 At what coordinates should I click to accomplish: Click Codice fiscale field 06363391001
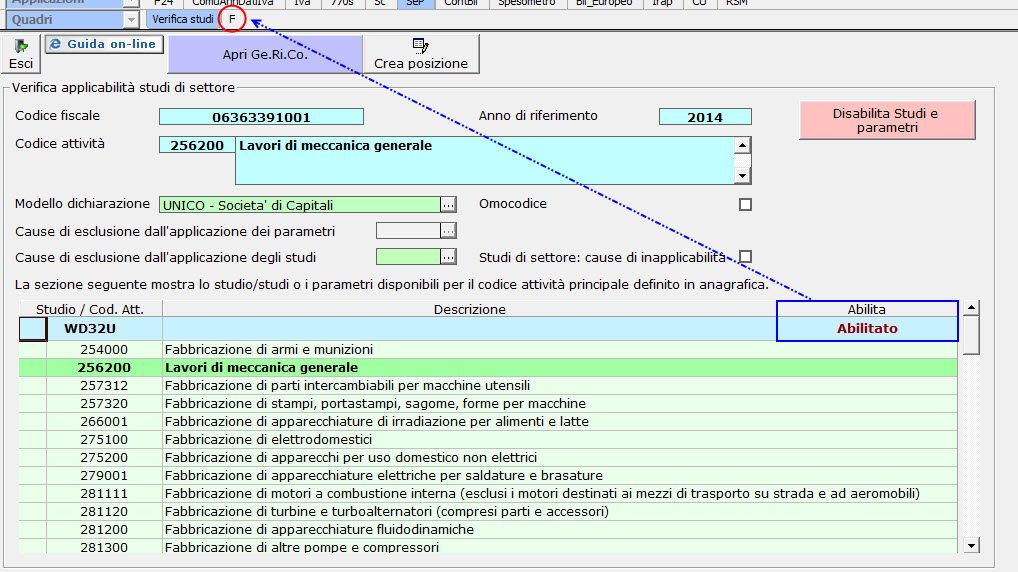click(x=261, y=117)
